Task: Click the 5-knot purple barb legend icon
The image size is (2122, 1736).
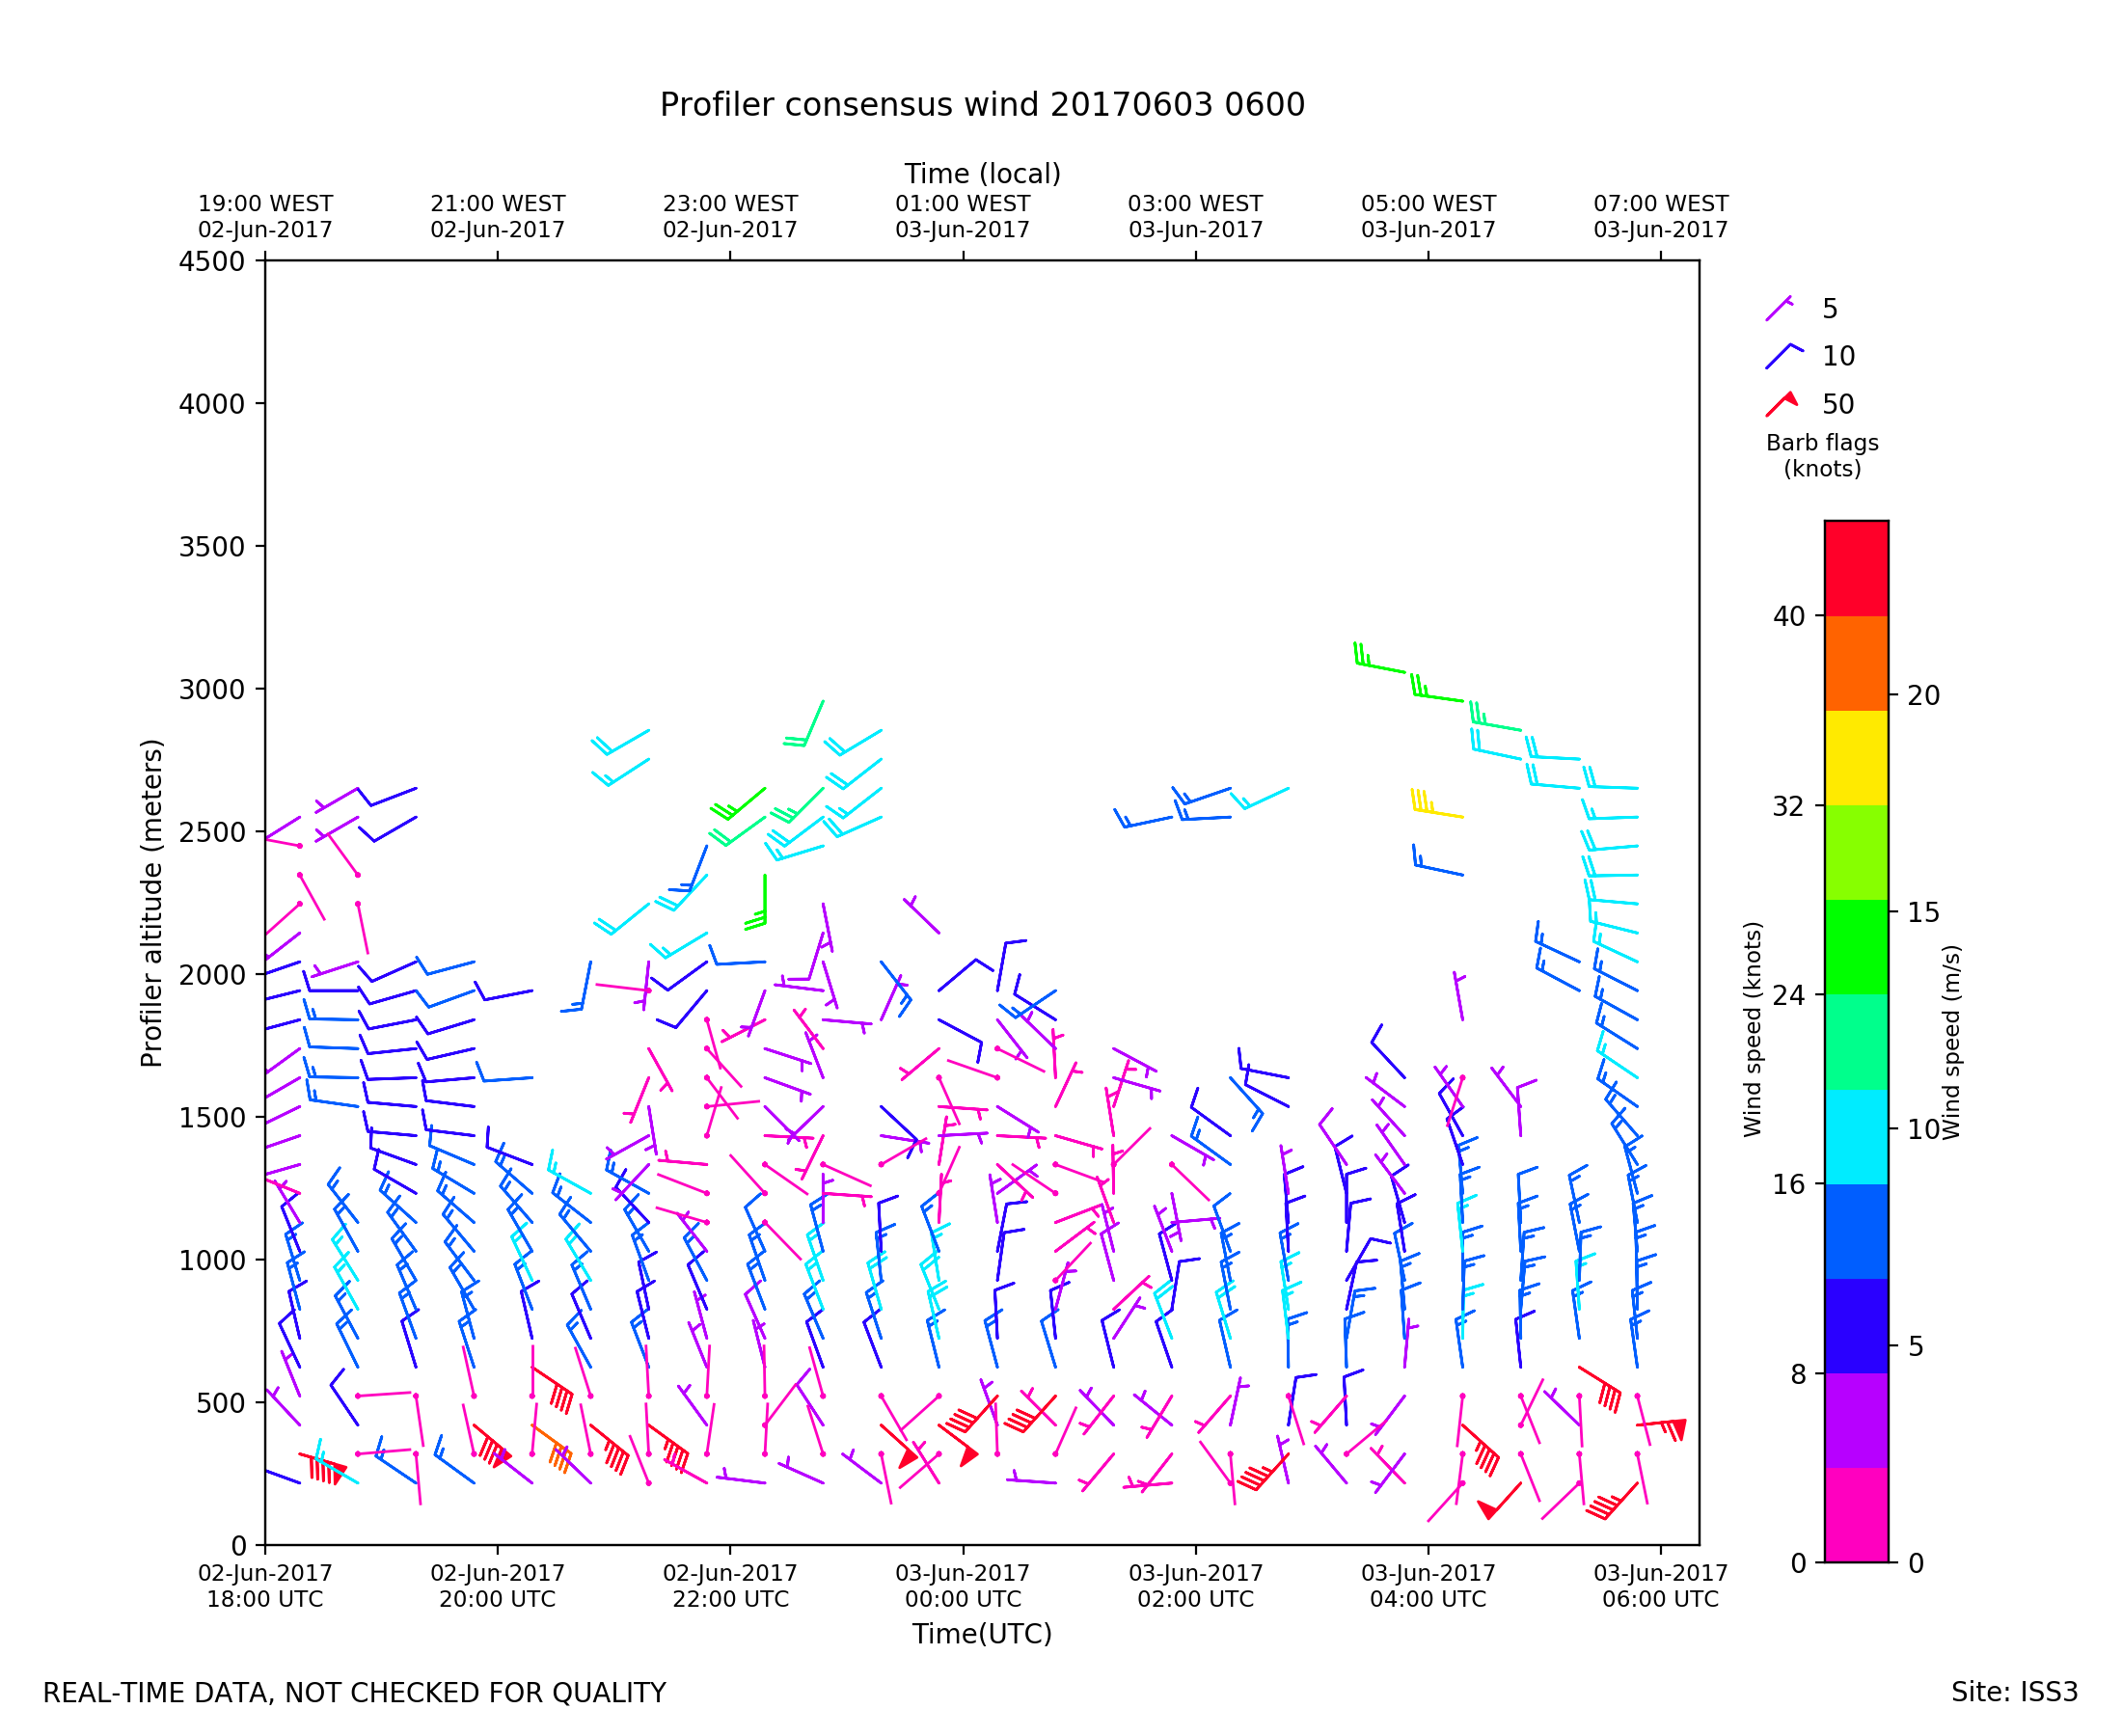Action: click(x=1778, y=309)
